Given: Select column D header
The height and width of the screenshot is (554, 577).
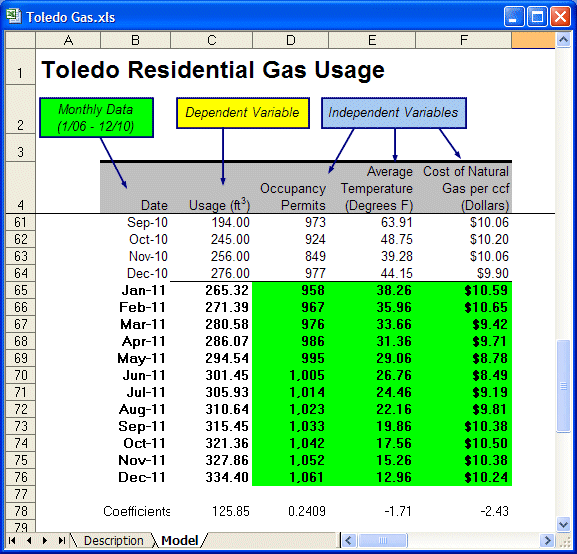Looking at the screenshot, I should coord(290,40).
